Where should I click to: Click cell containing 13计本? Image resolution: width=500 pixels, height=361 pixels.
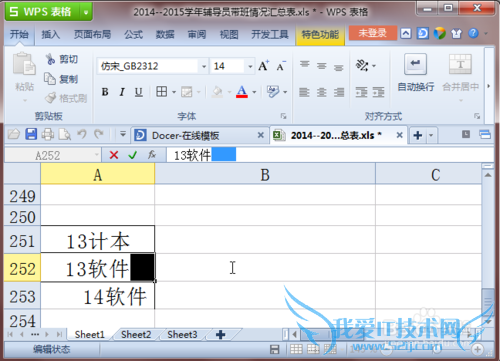pos(98,239)
